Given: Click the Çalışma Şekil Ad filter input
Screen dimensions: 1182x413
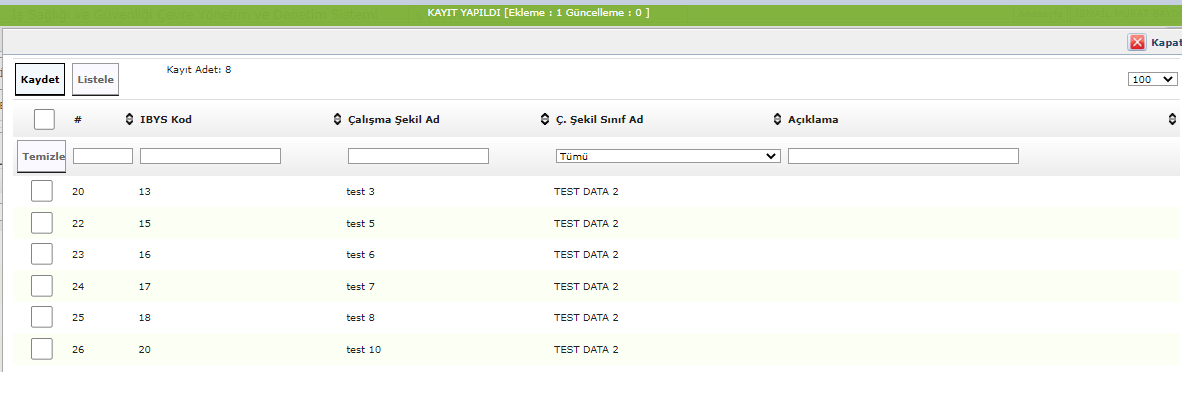Looking at the screenshot, I should (418, 156).
